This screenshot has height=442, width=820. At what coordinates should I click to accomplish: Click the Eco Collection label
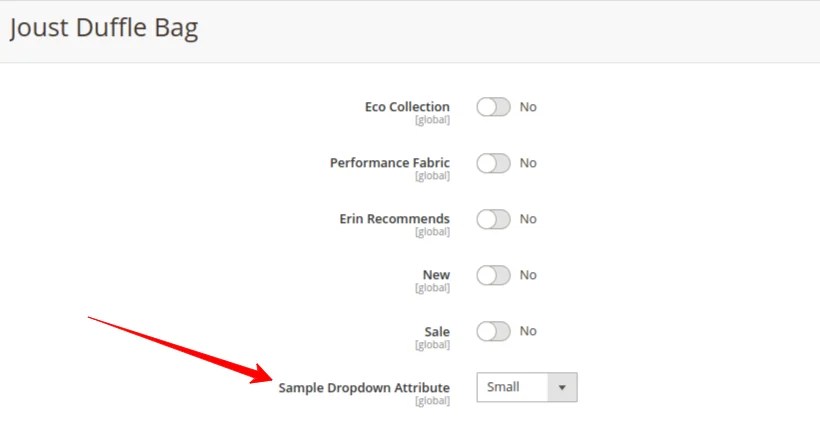(x=407, y=107)
